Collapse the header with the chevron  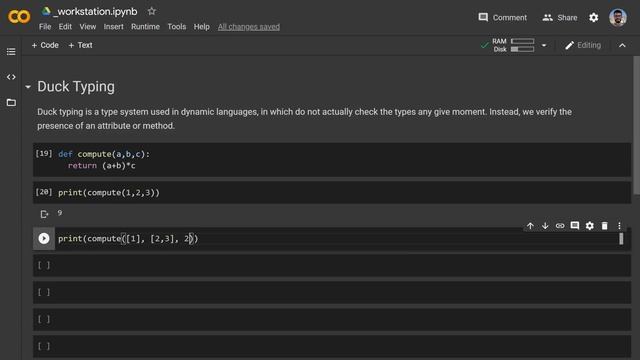click(x=622, y=45)
